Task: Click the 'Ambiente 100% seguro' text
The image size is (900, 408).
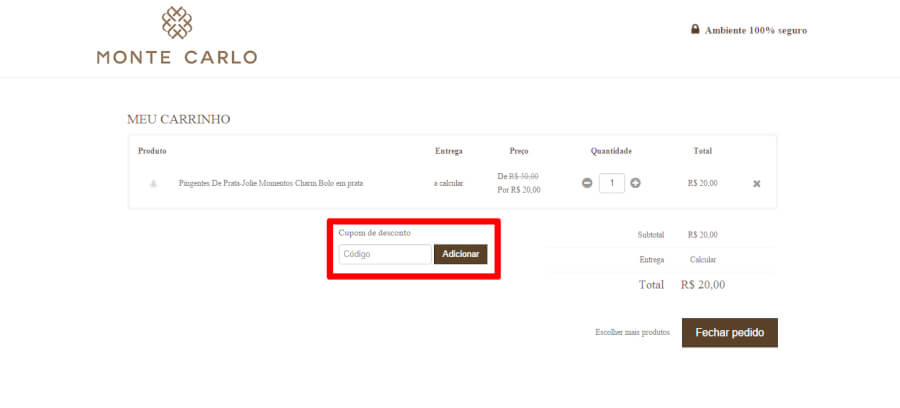Action: (755, 30)
